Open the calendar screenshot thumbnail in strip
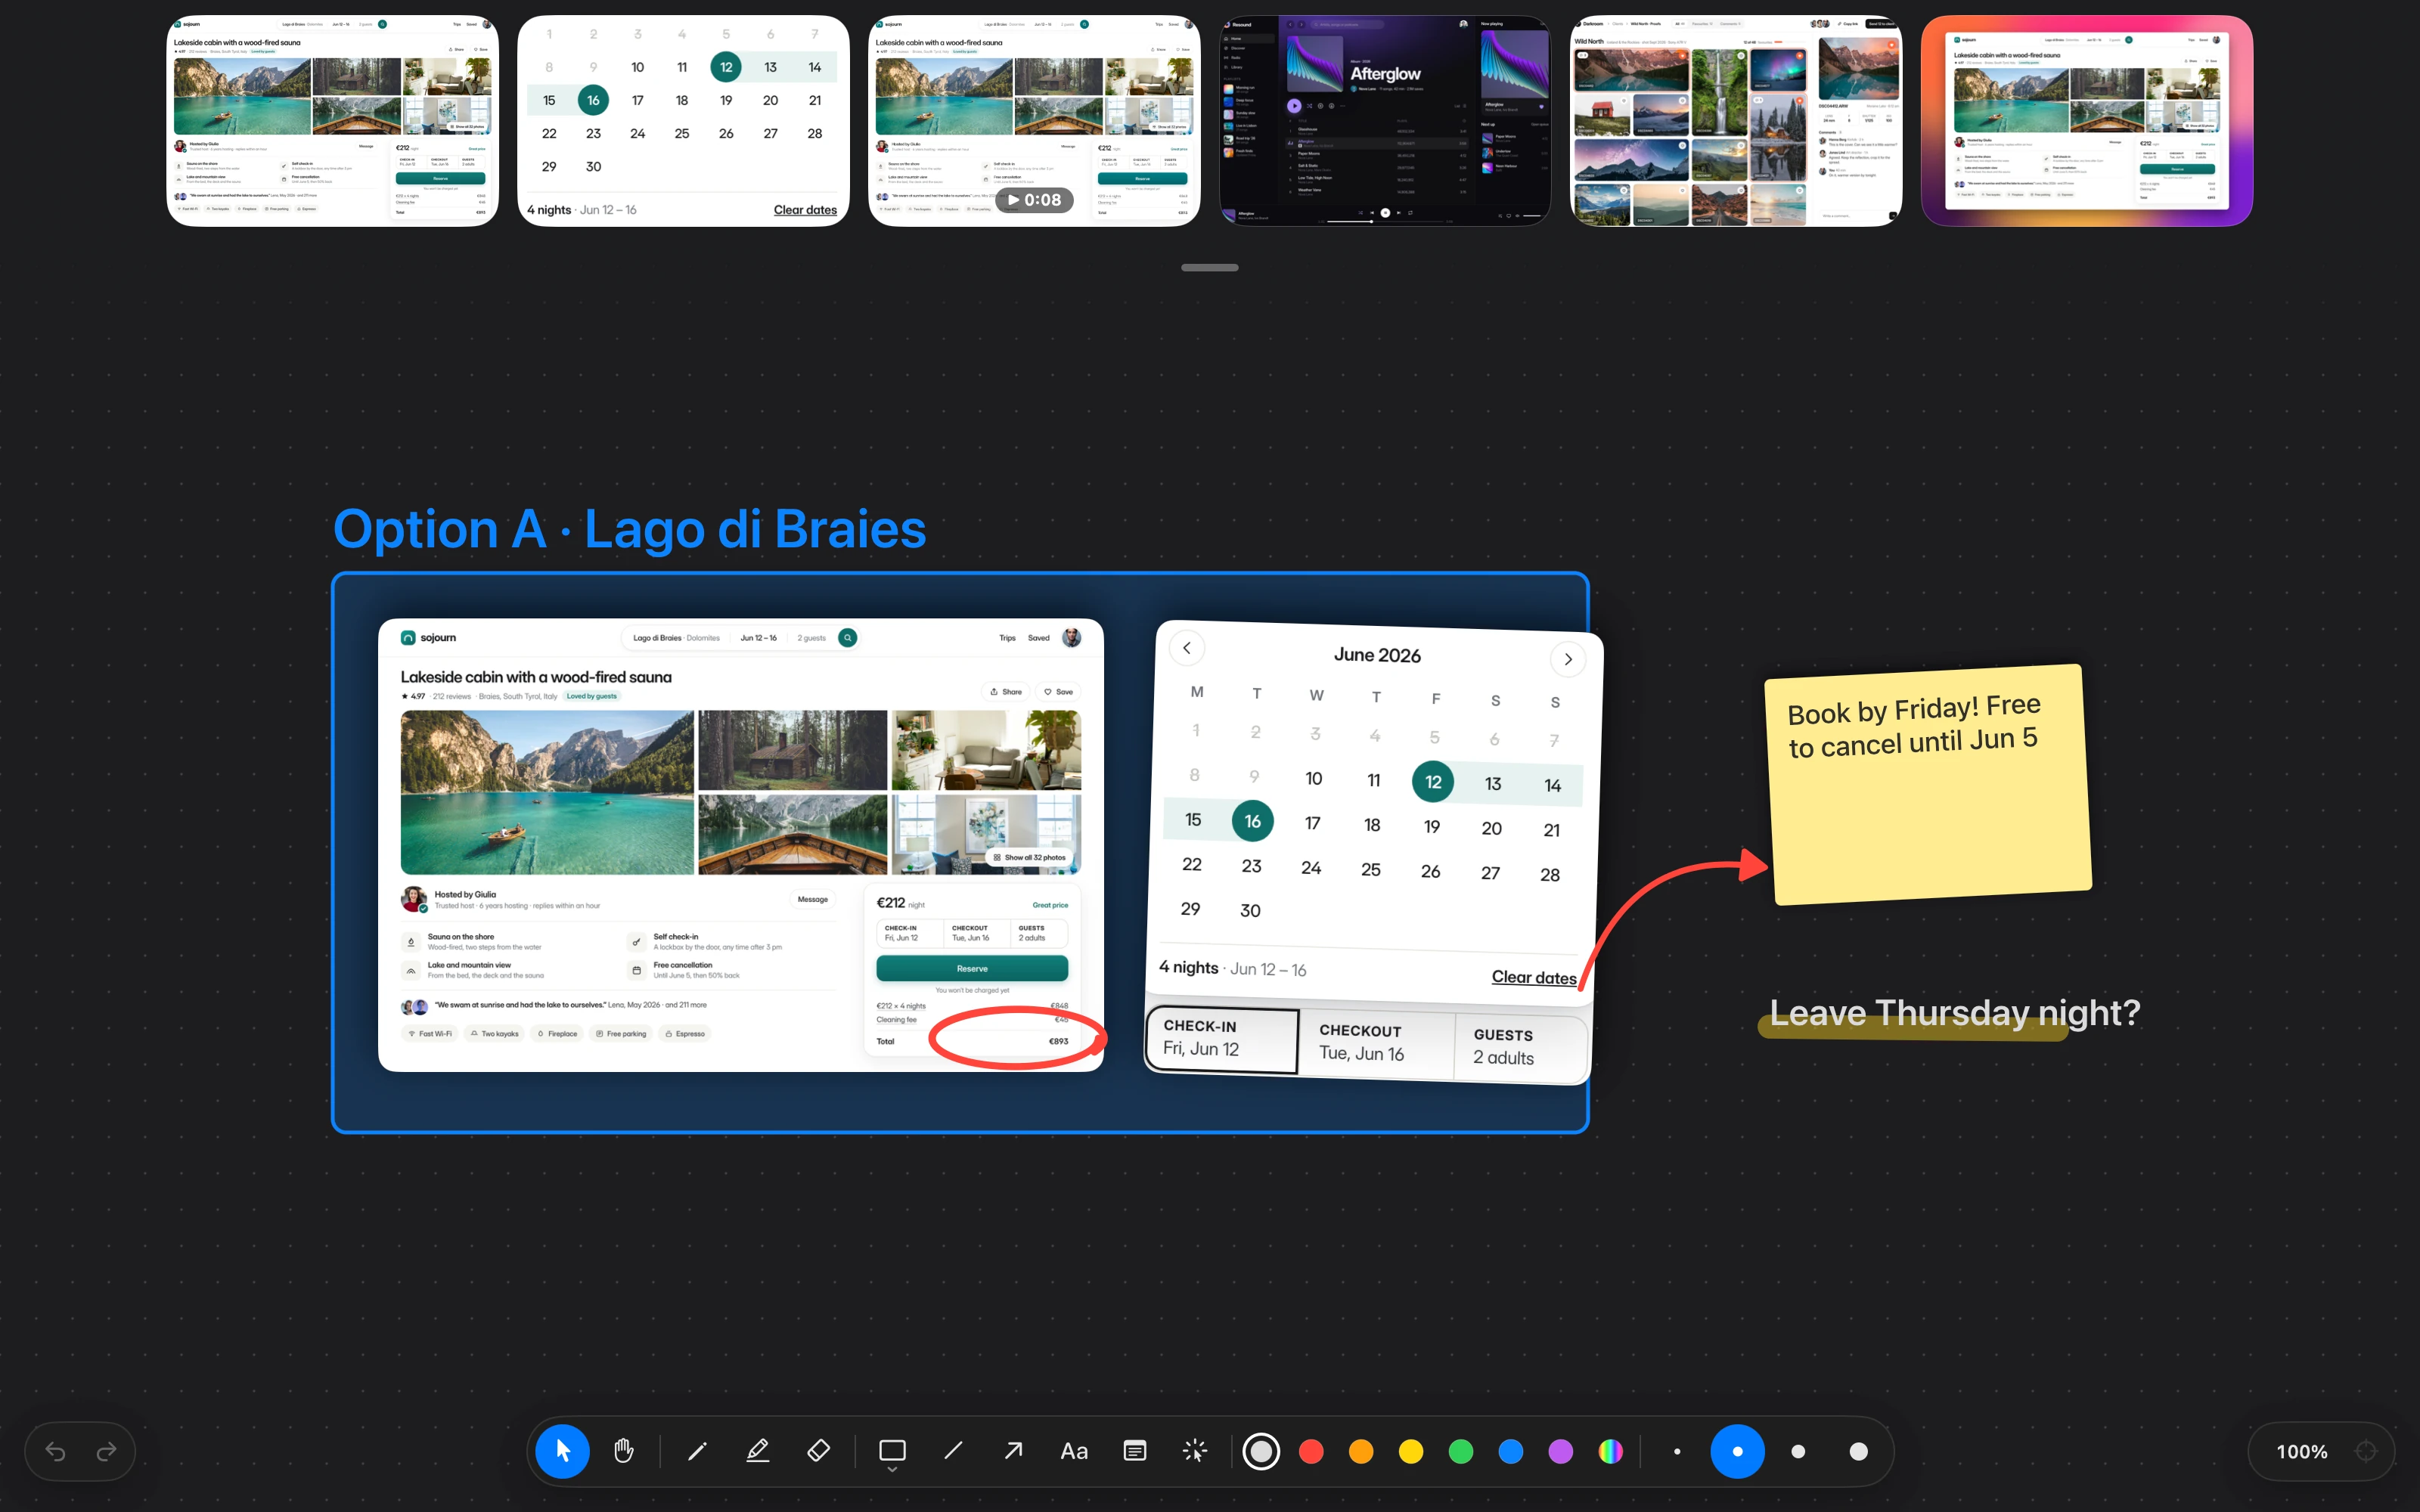 click(683, 120)
